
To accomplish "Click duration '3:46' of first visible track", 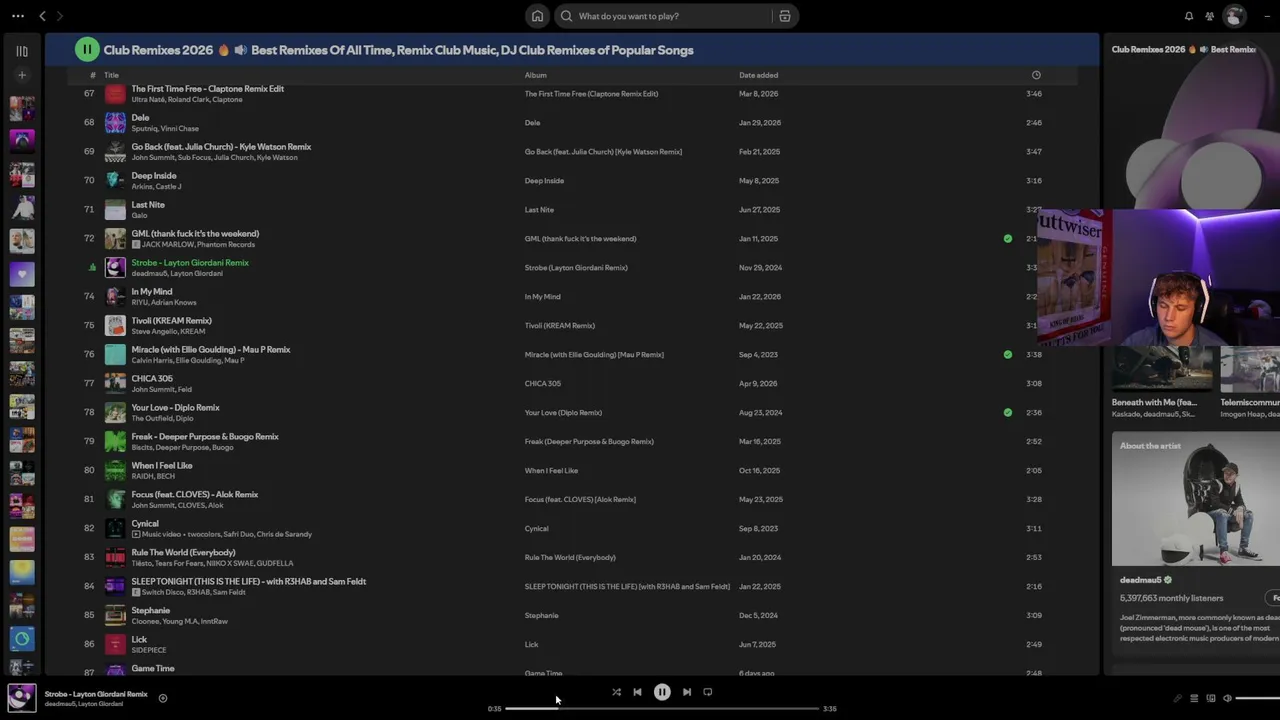I will pyautogui.click(x=1034, y=94).
